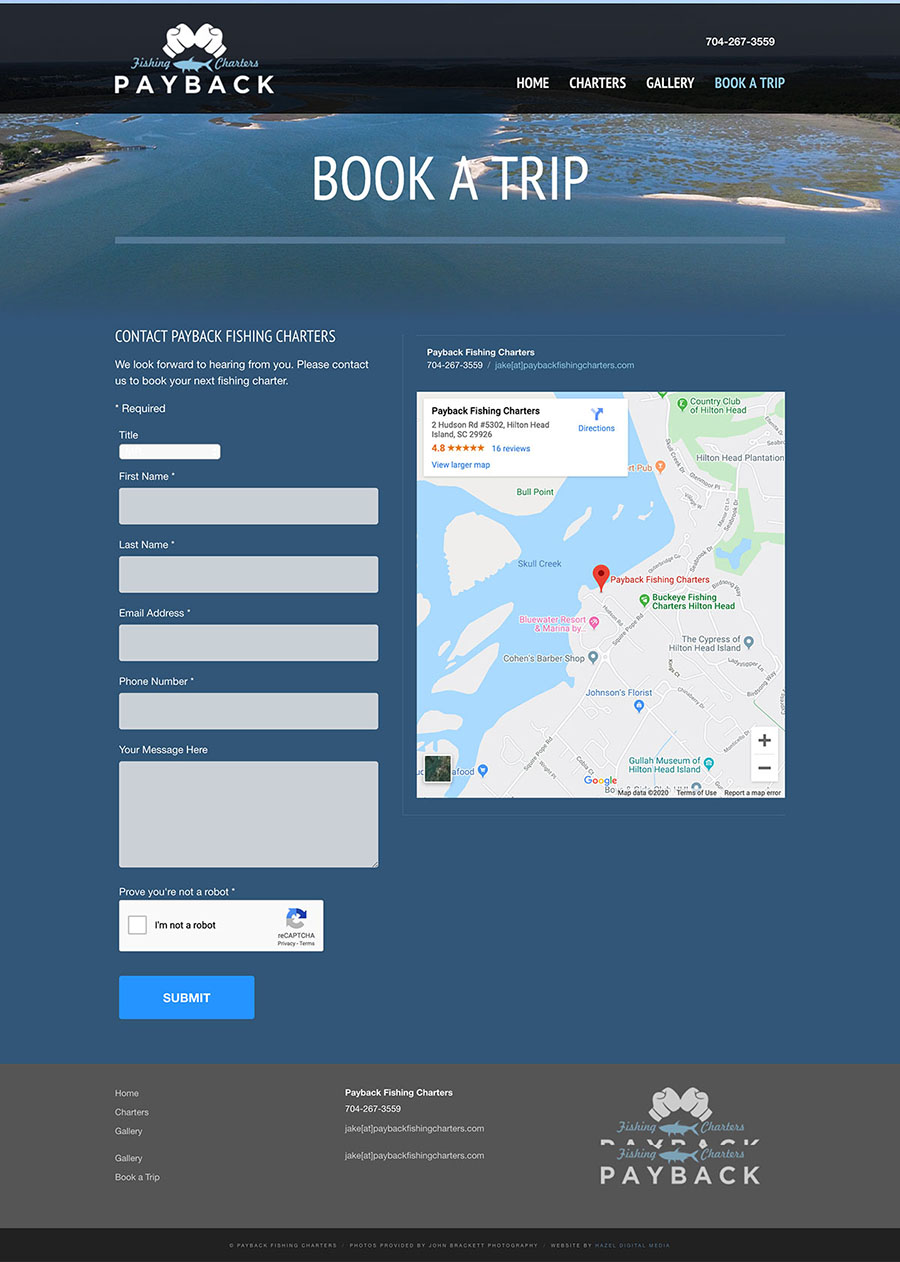The height and width of the screenshot is (1262, 900).
Task: Click the 704-267-3559 phone number in the header
Action: (740, 42)
